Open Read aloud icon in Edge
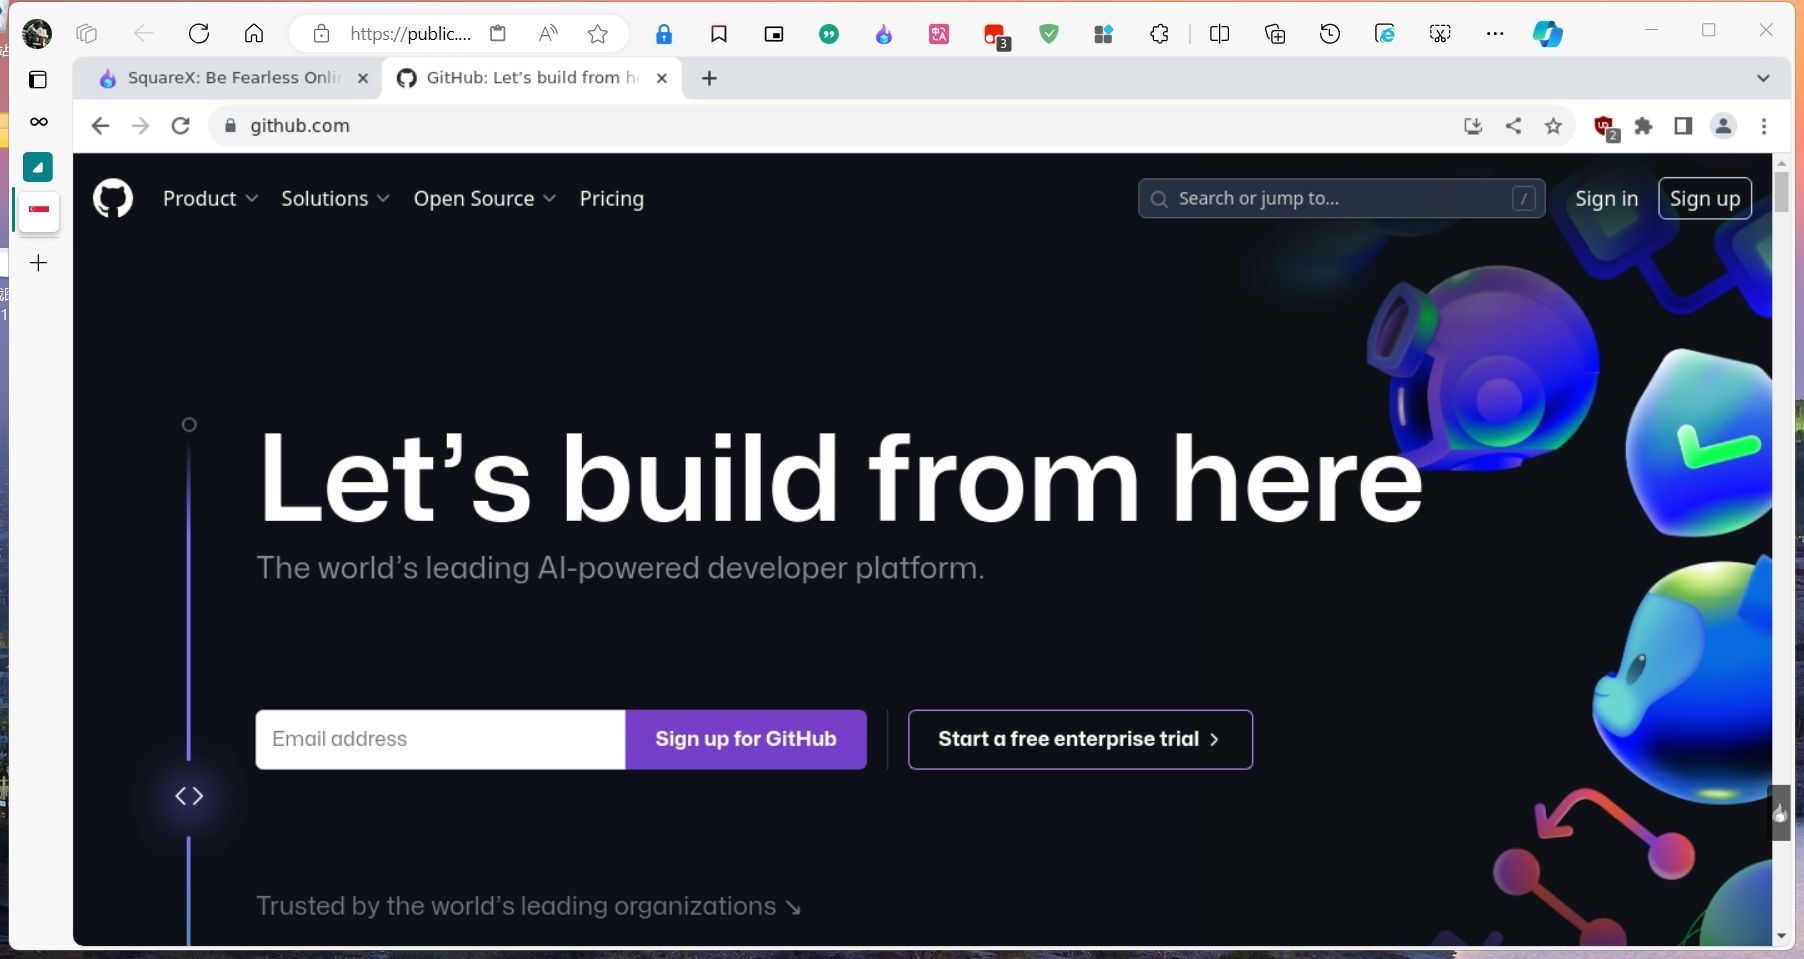The image size is (1804, 959). [548, 34]
